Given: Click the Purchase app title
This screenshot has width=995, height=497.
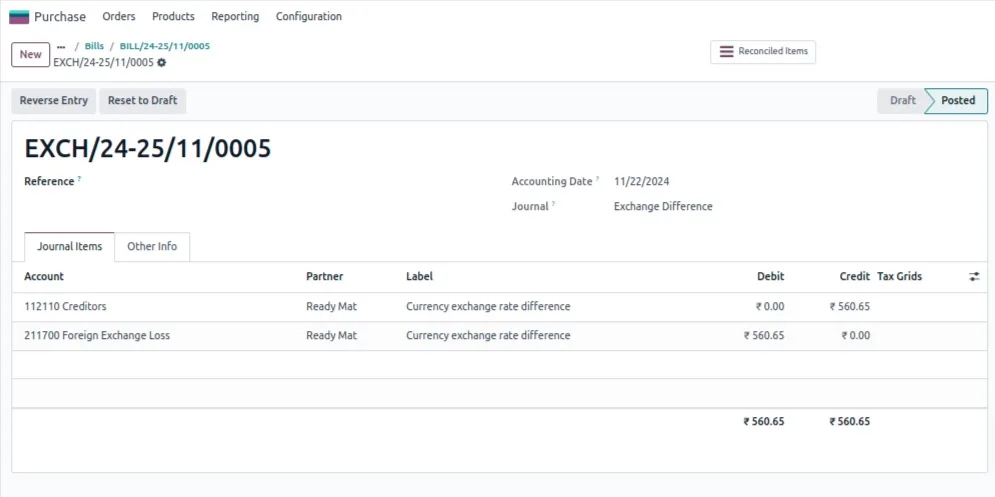Looking at the screenshot, I should pos(60,17).
